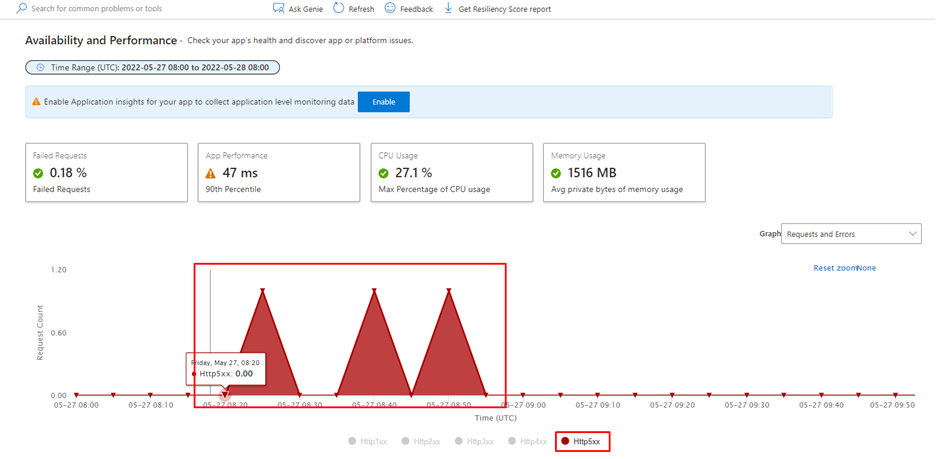This screenshot has width=940, height=459.
Task: Click the Graph dropdown chevron arrow
Action: (x=912, y=233)
